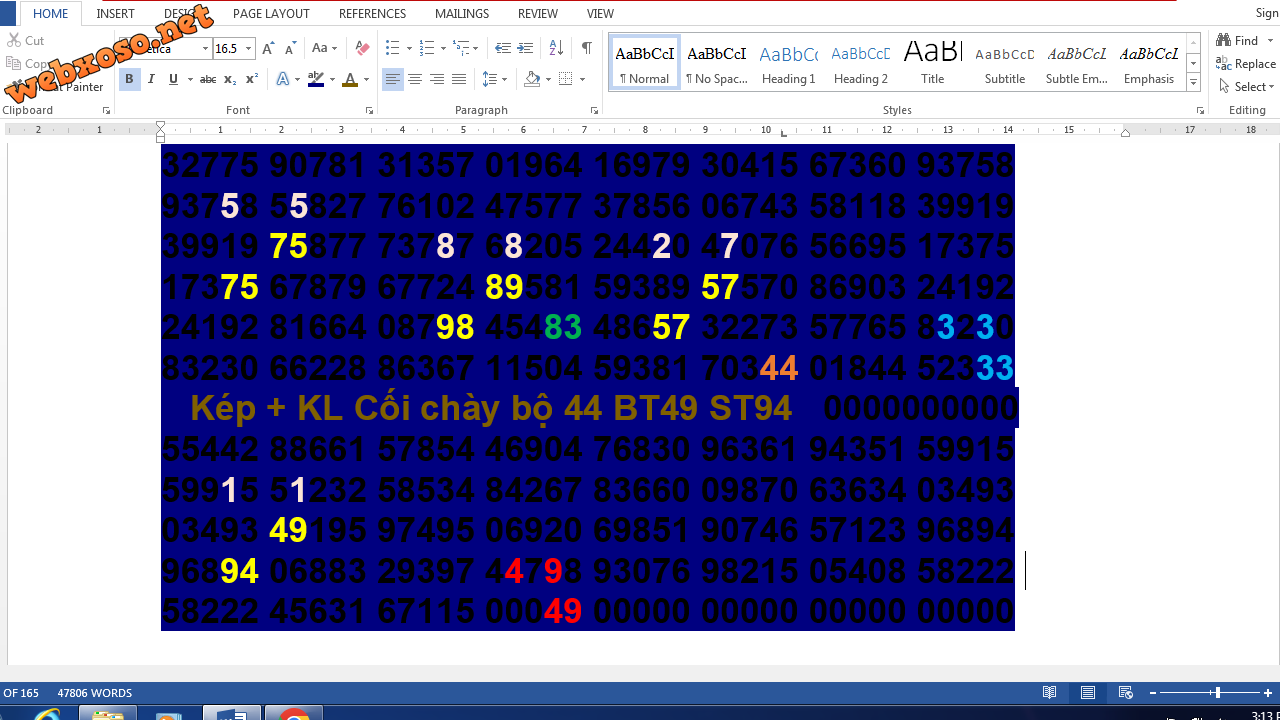
Task: Toggle Show/Hide paragraph marks
Action: tap(586, 48)
